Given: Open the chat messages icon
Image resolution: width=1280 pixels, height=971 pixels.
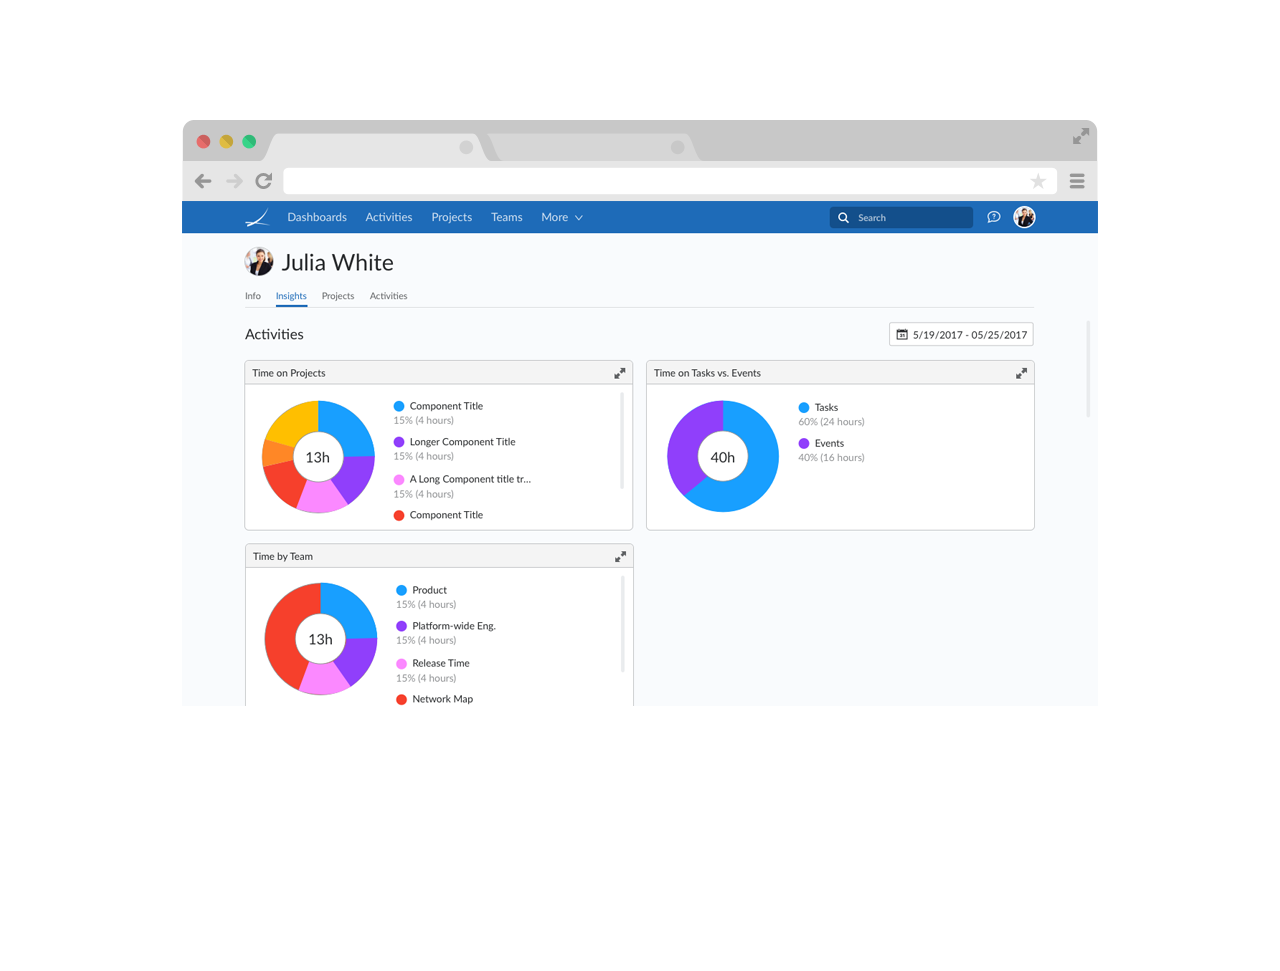Looking at the screenshot, I should click(x=994, y=217).
